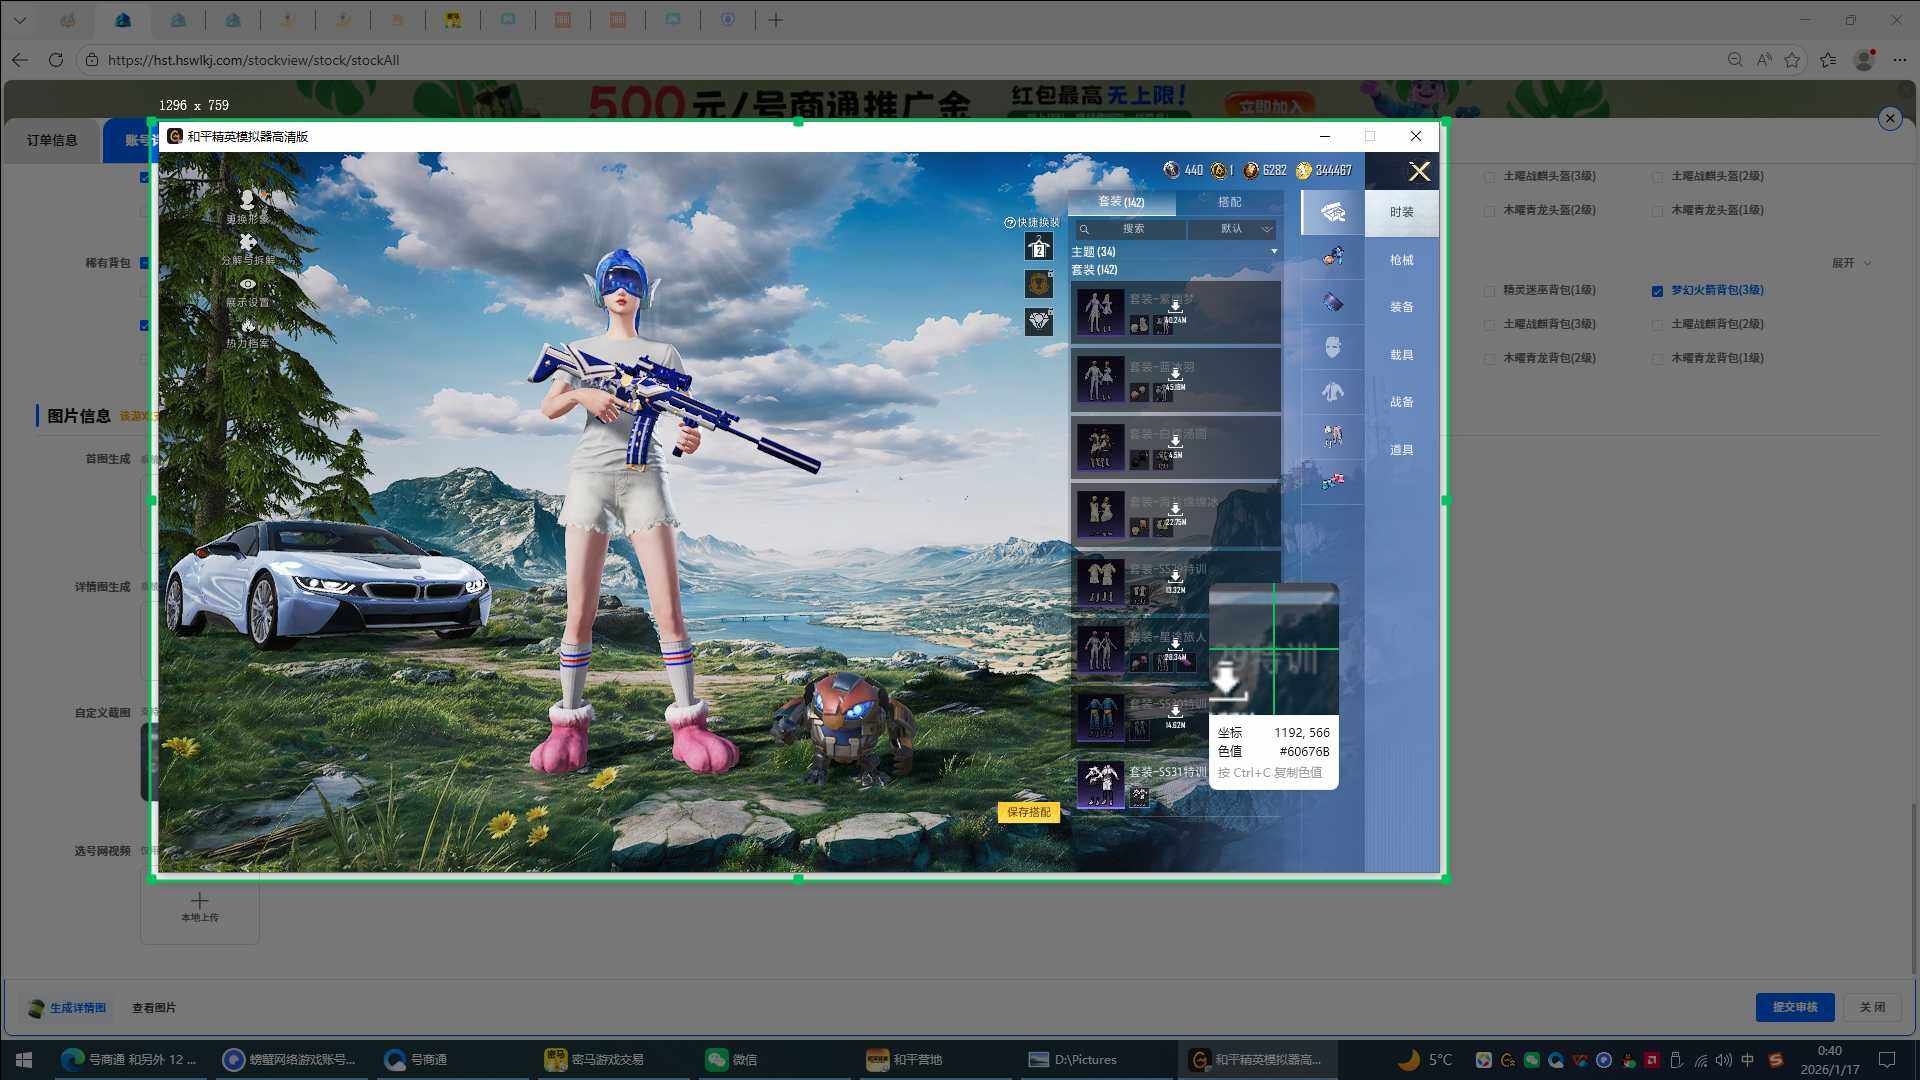The image size is (1920, 1080).
Task: Toggle 梦幻火箭背包(3级) checkbox
Action: tap(1657, 291)
